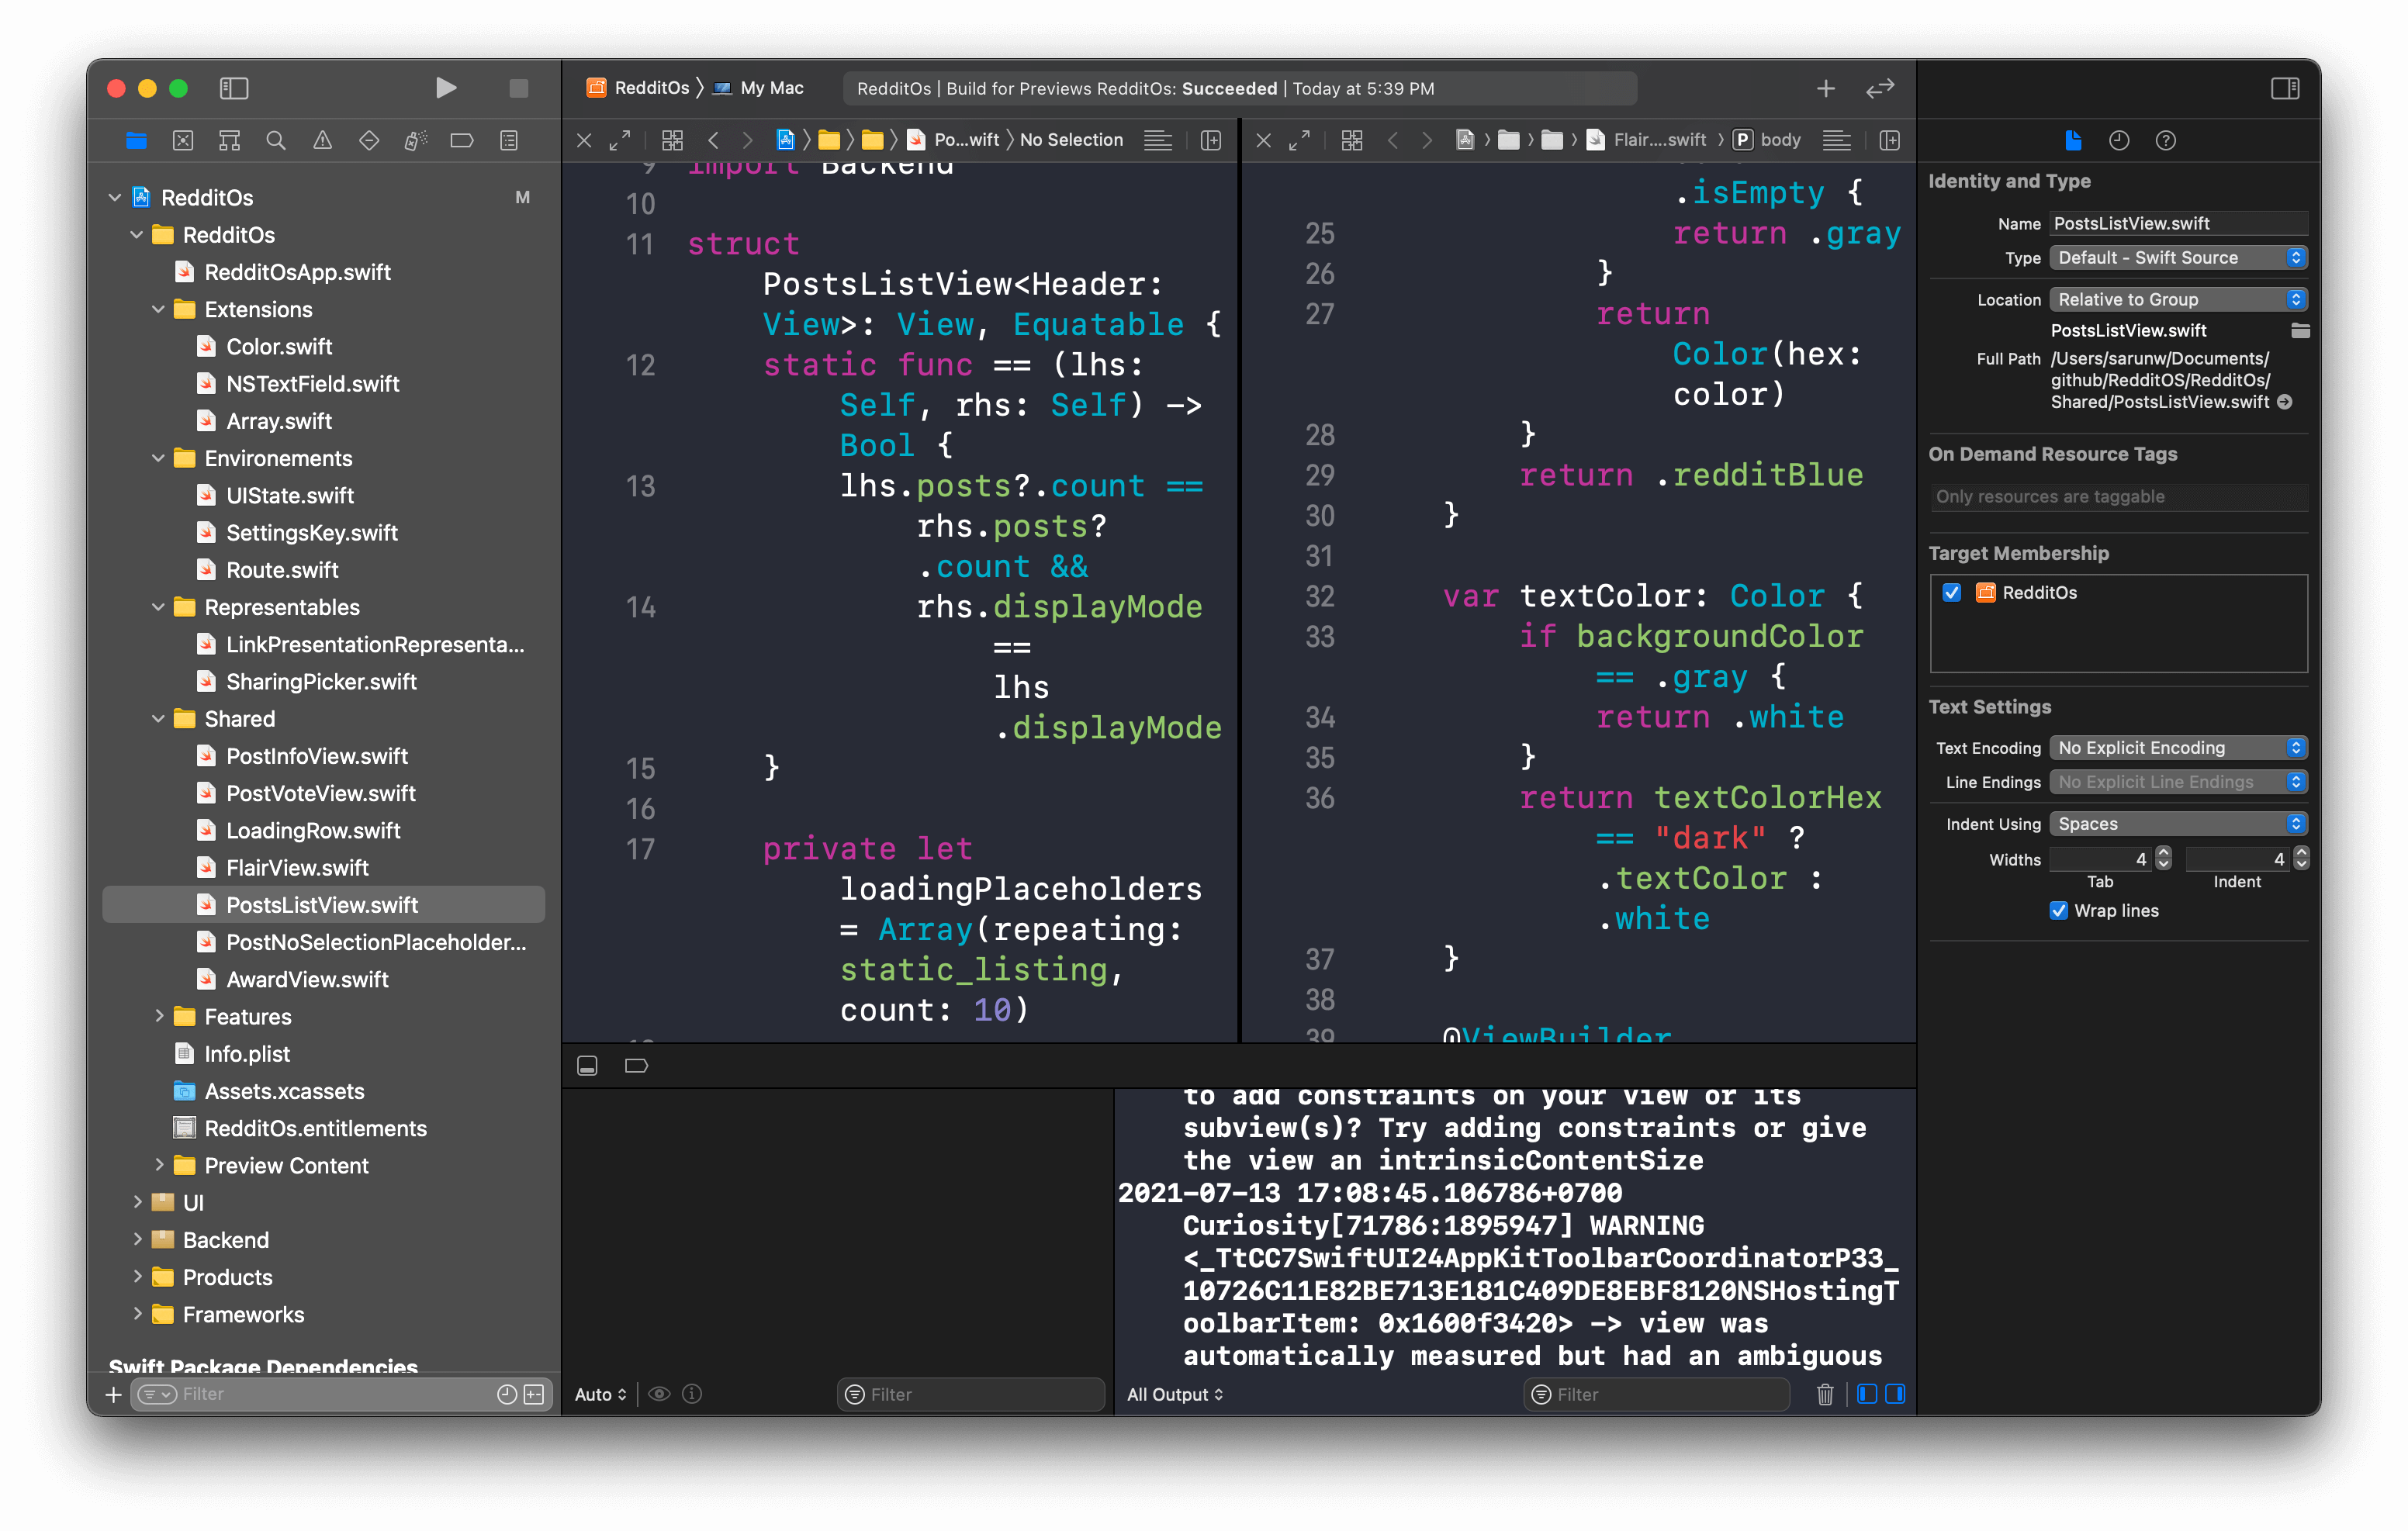Reveal file with Full Path arrow button
This screenshot has width=2408, height=1531.
2285,402
